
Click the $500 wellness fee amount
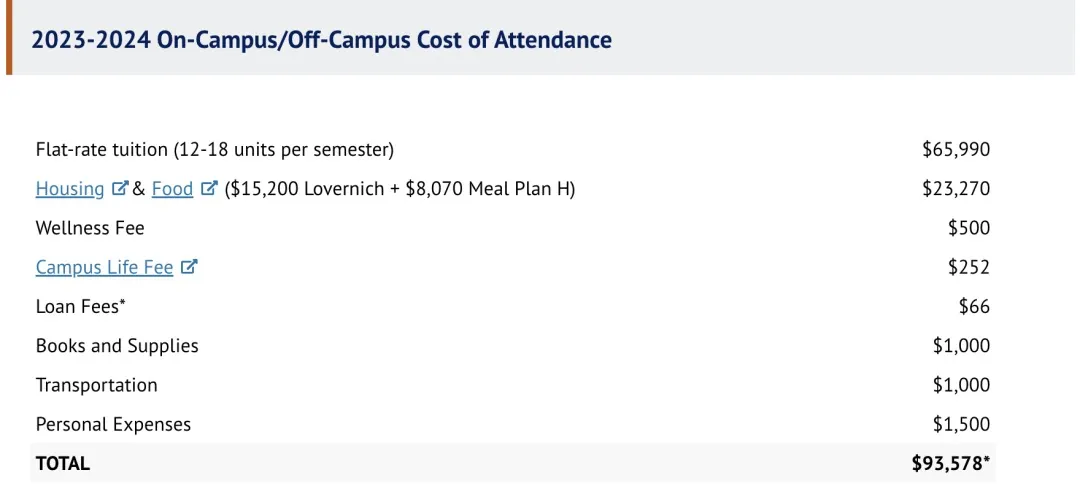click(x=969, y=228)
